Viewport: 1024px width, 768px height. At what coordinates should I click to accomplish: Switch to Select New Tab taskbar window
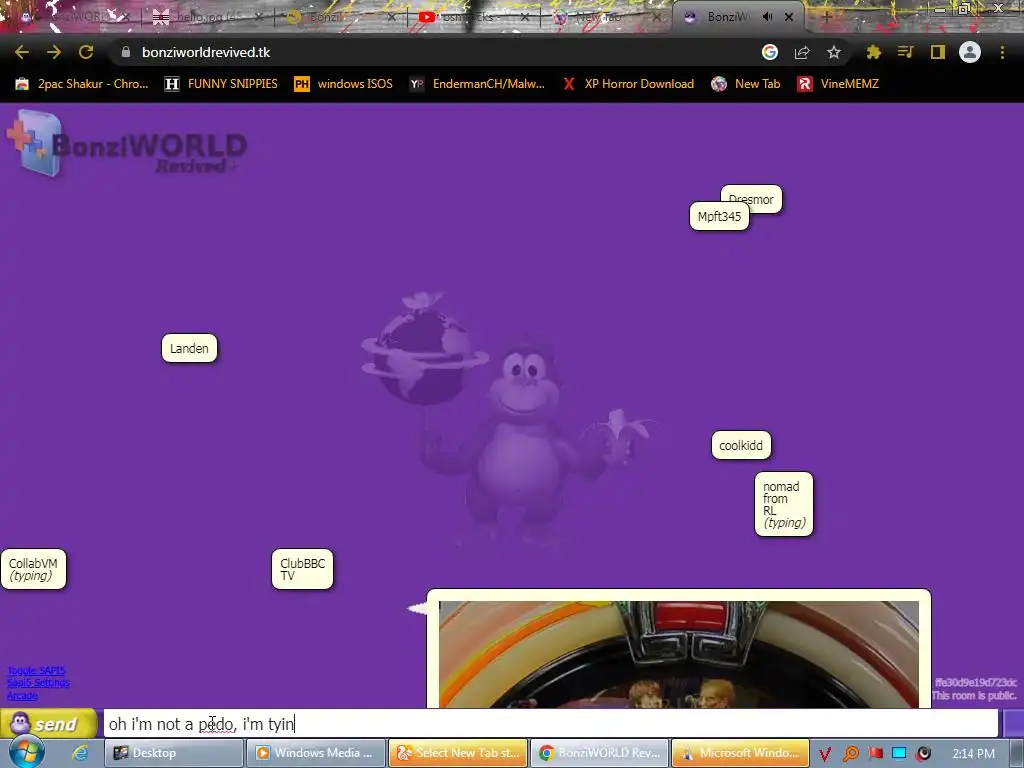[457, 753]
